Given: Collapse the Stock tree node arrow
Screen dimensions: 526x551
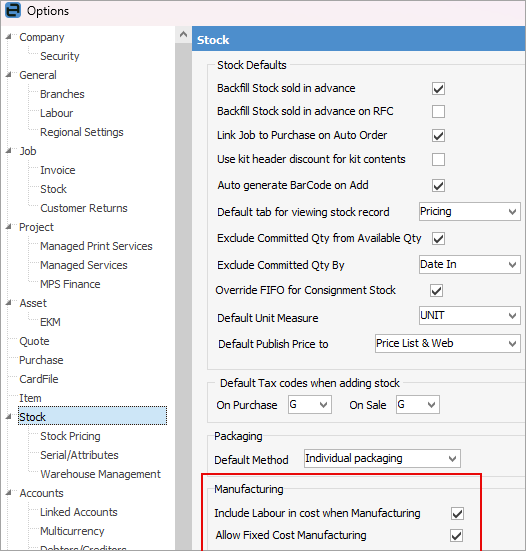Looking at the screenshot, I should (x=9, y=416).
